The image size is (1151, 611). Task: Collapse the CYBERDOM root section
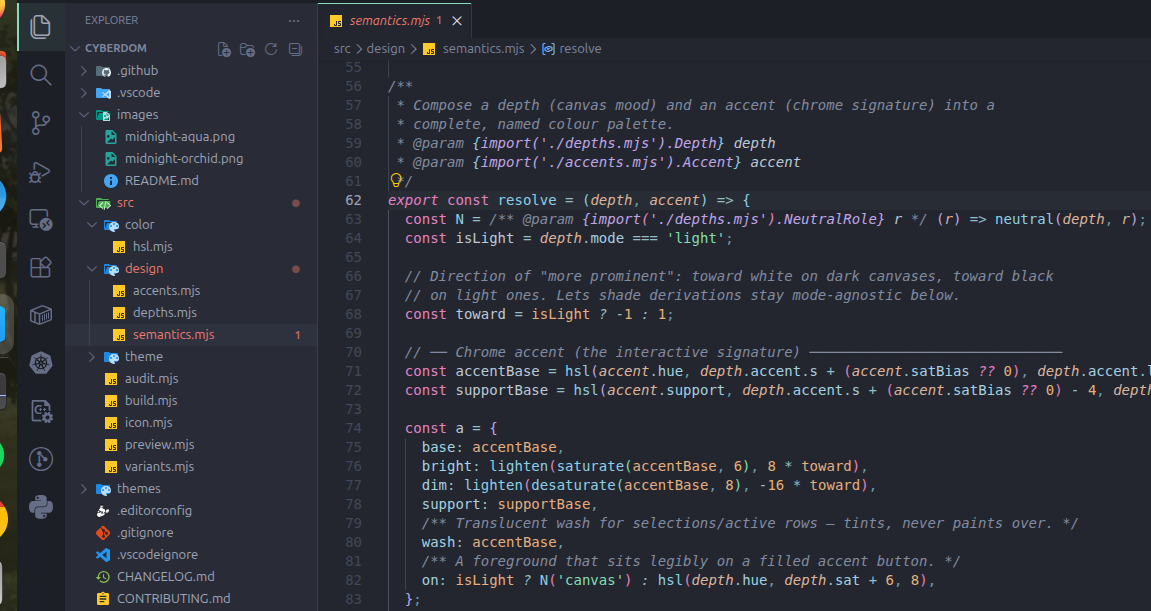coord(76,48)
